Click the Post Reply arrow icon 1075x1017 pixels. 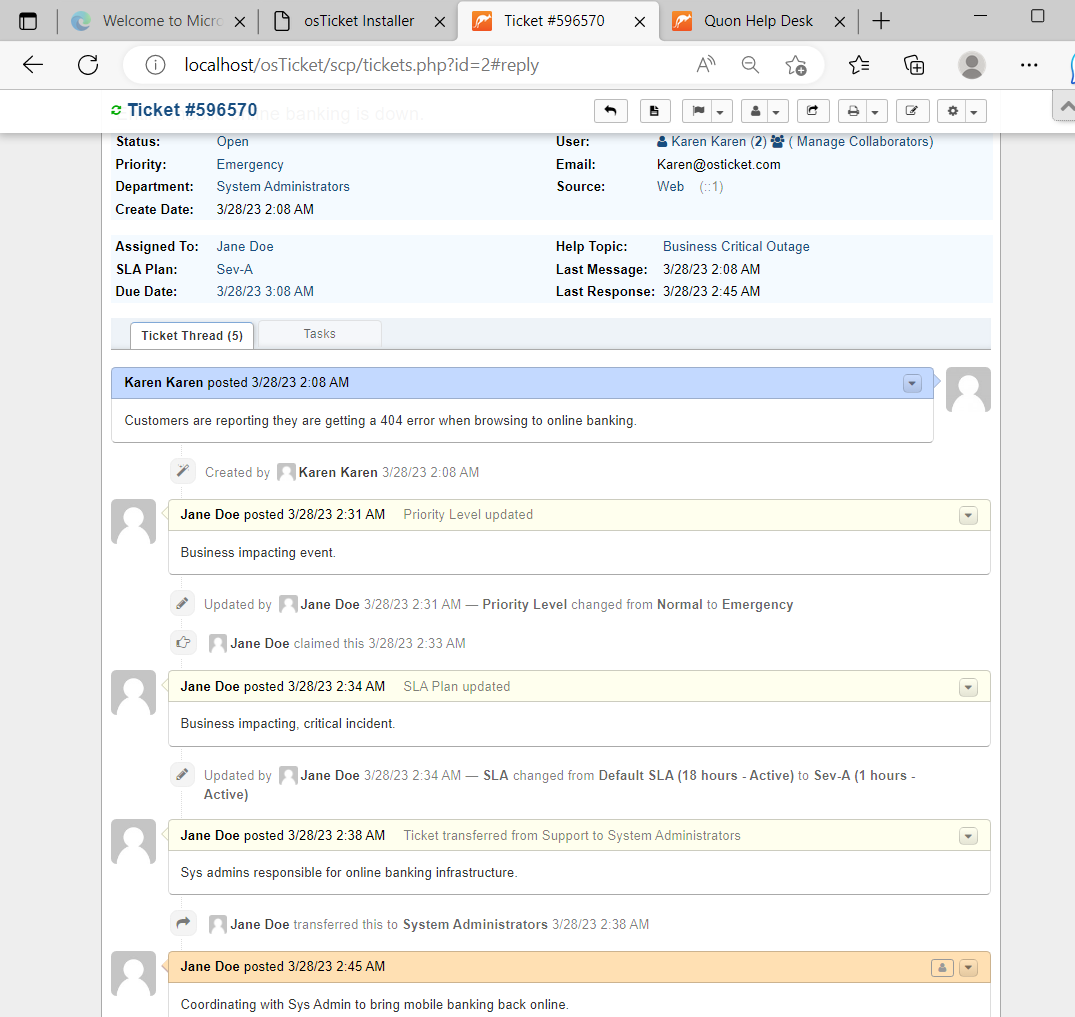tap(611, 111)
